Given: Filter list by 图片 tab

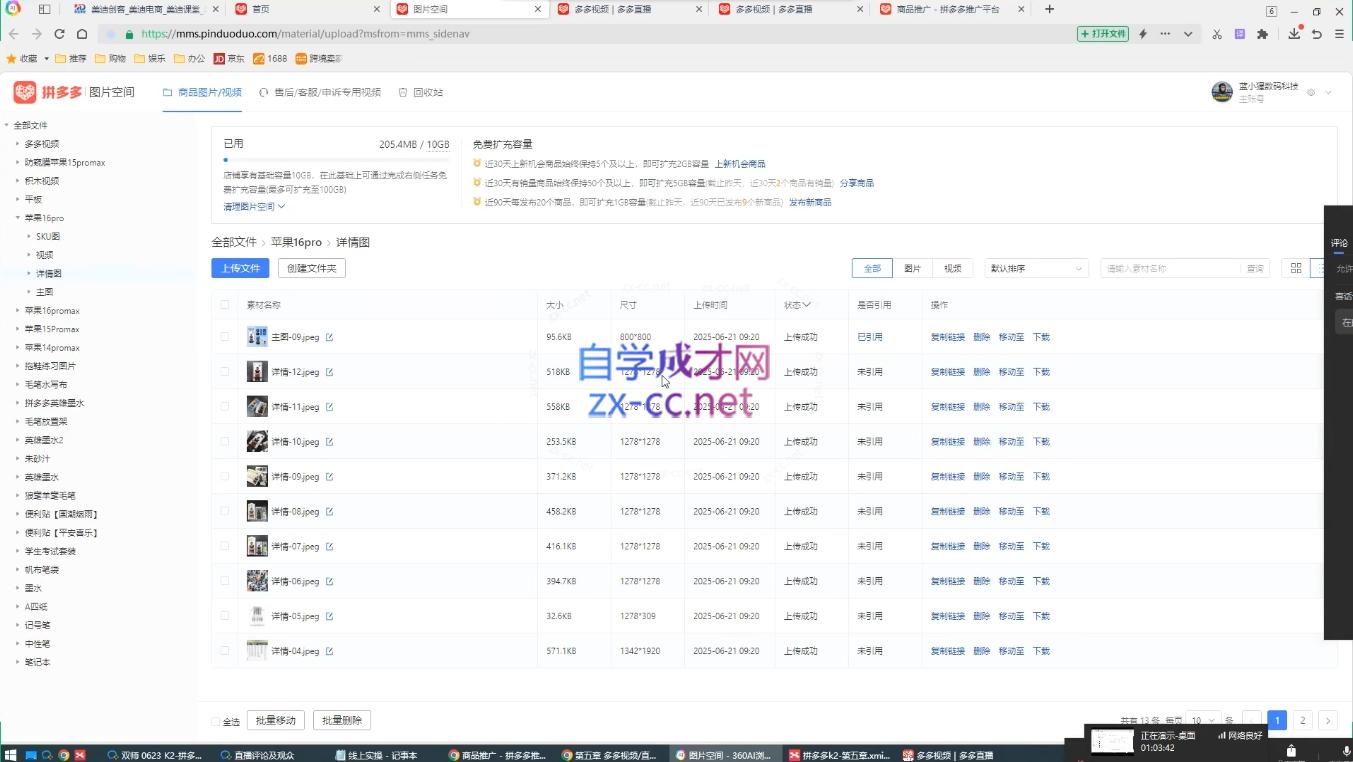Looking at the screenshot, I should tap(912, 268).
